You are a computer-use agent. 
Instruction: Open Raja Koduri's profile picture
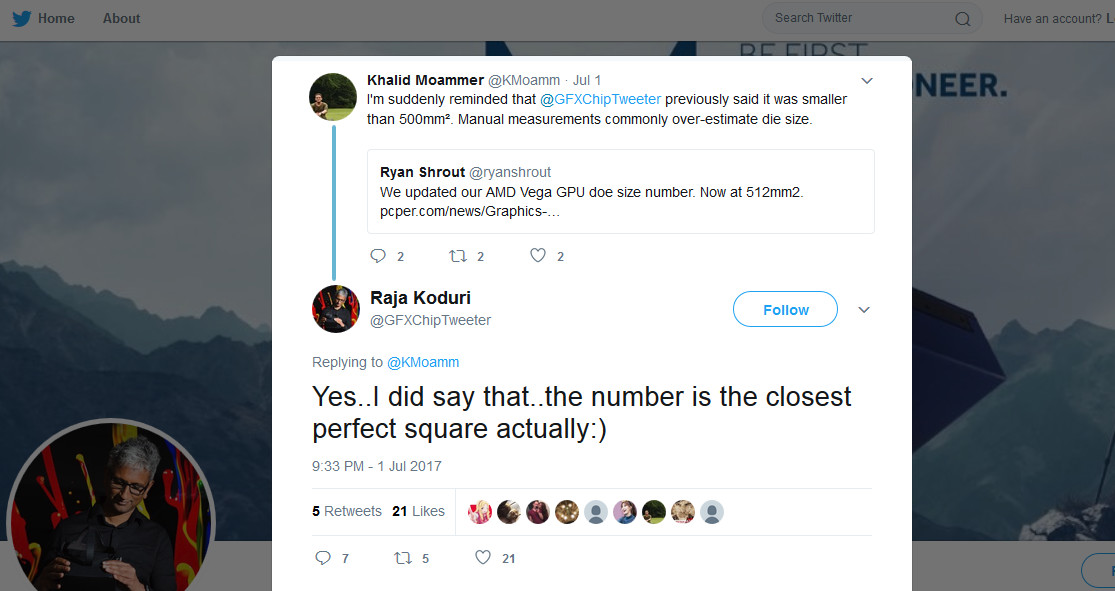coord(336,308)
